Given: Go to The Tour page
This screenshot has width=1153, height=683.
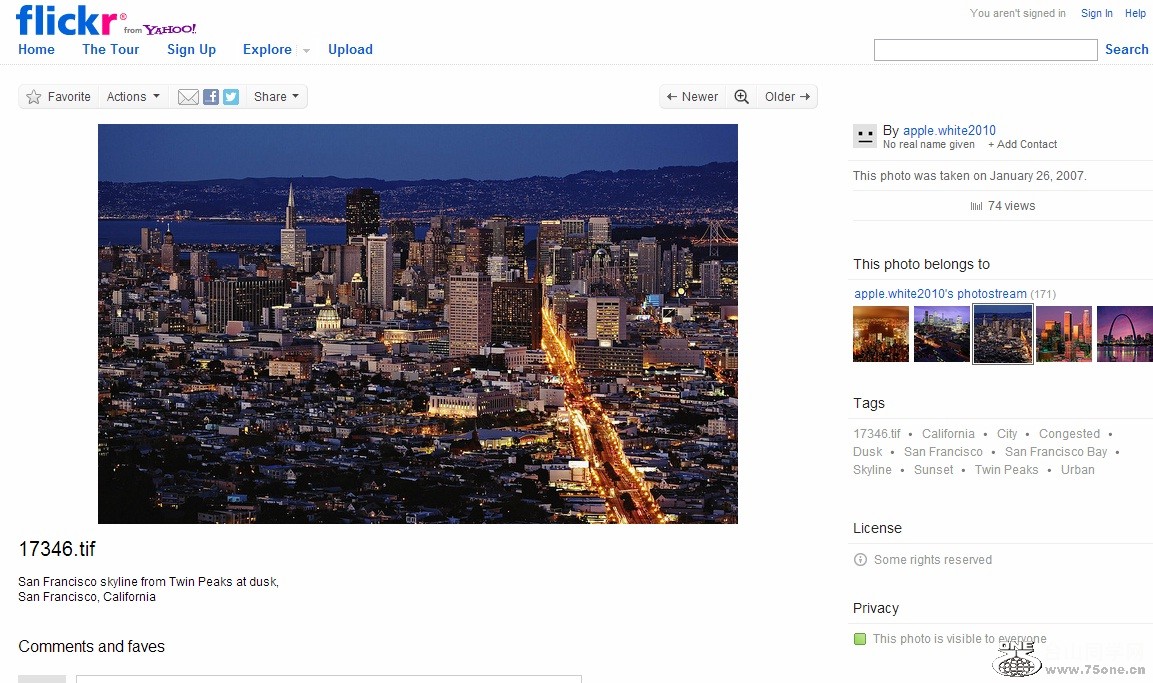Looking at the screenshot, I should 111,49.
